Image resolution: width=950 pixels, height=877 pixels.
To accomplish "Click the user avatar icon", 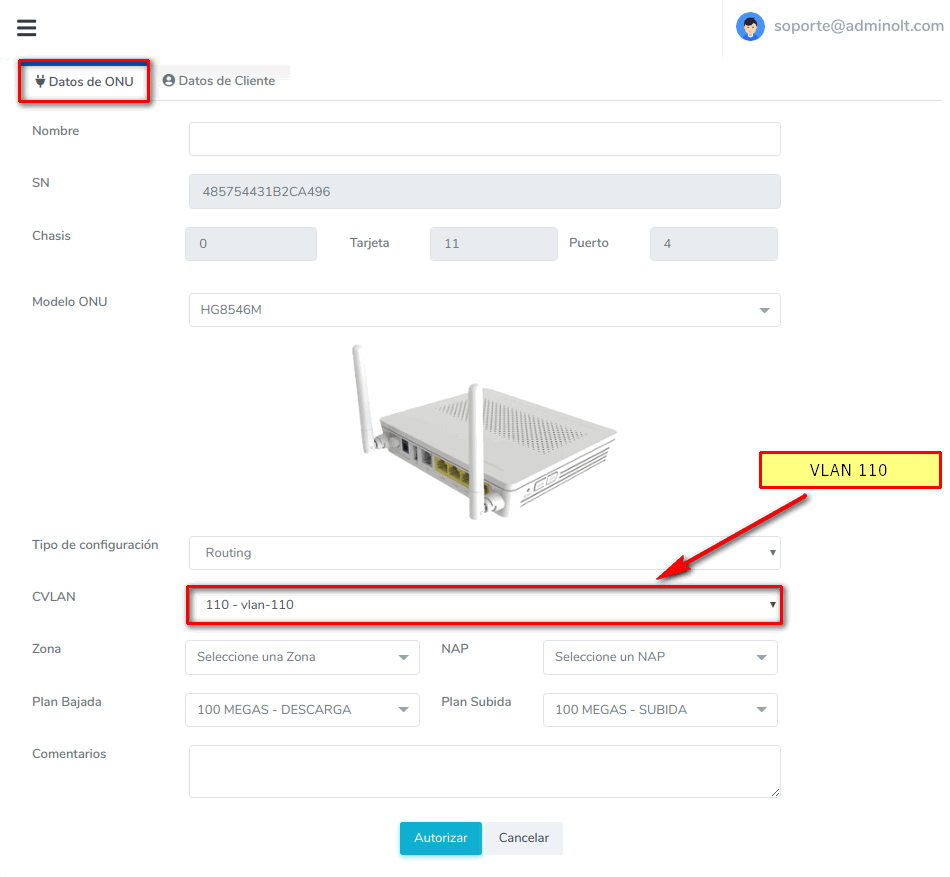I will click(750, 27).
